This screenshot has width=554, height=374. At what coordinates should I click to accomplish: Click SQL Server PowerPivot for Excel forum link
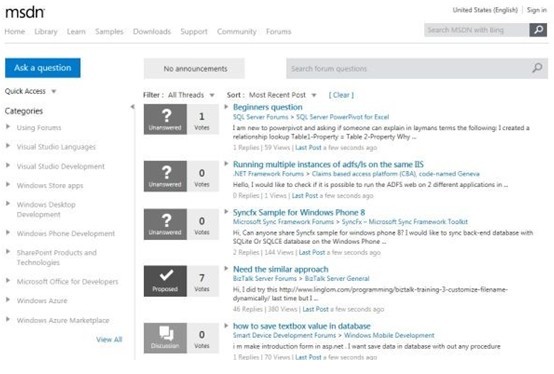pos(342,117)
